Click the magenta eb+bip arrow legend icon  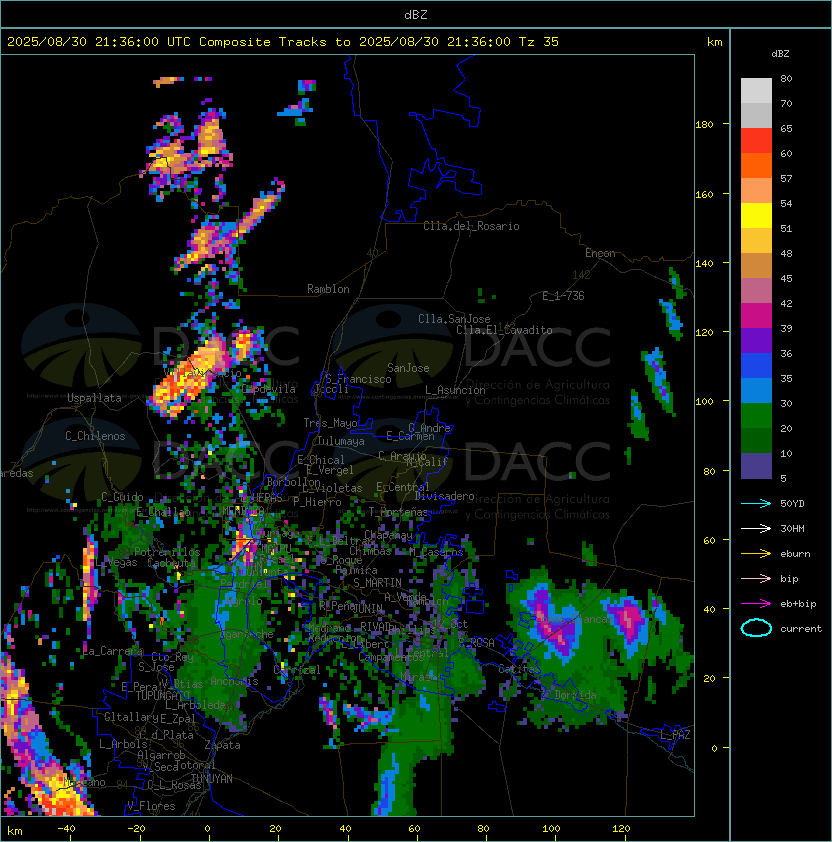pyautogui.click(x=756, y=604)
